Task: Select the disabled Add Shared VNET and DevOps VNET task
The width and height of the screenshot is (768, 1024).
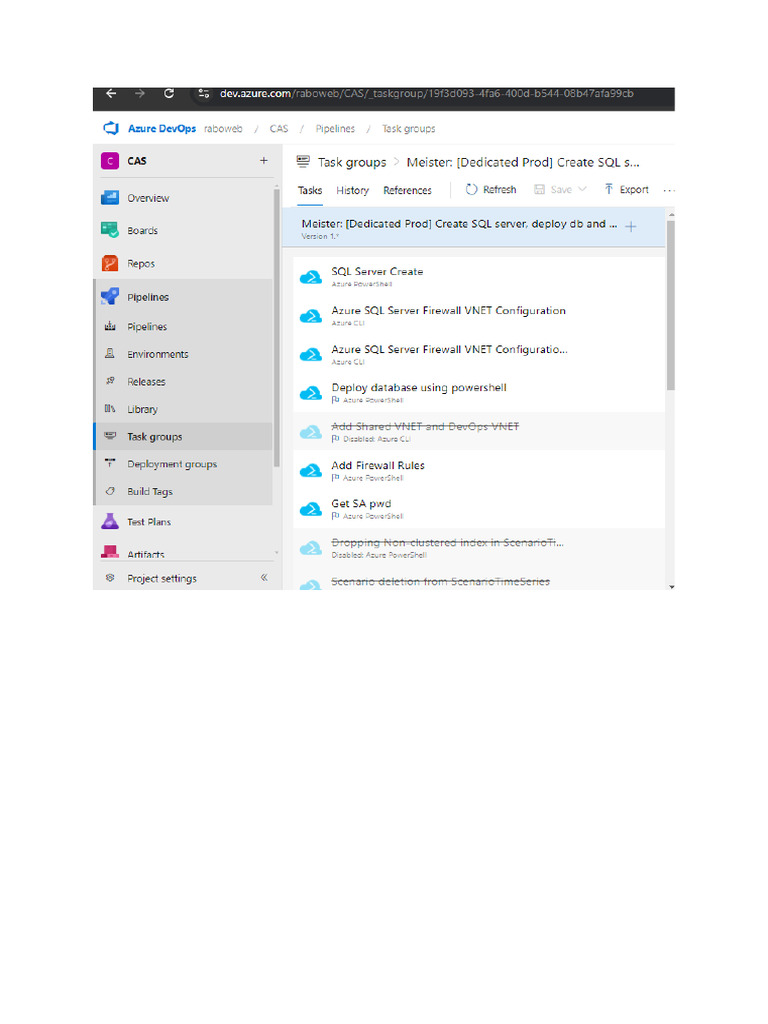Action: (479, 432)
